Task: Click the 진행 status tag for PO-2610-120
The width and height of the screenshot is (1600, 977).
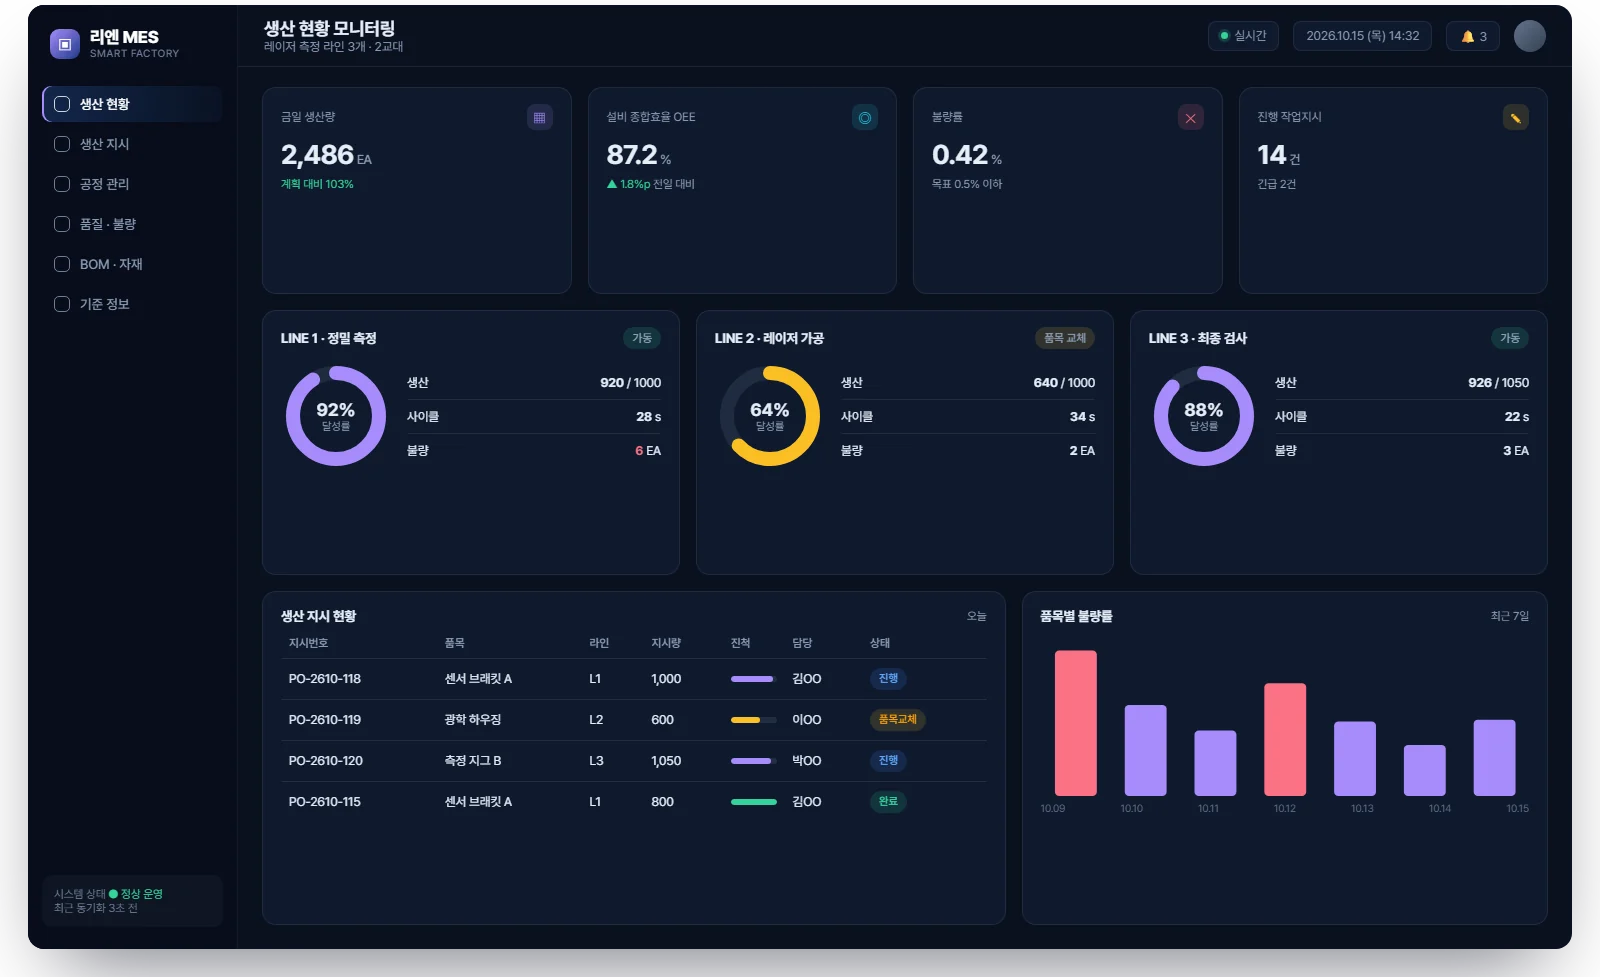Action: point(888,761)
